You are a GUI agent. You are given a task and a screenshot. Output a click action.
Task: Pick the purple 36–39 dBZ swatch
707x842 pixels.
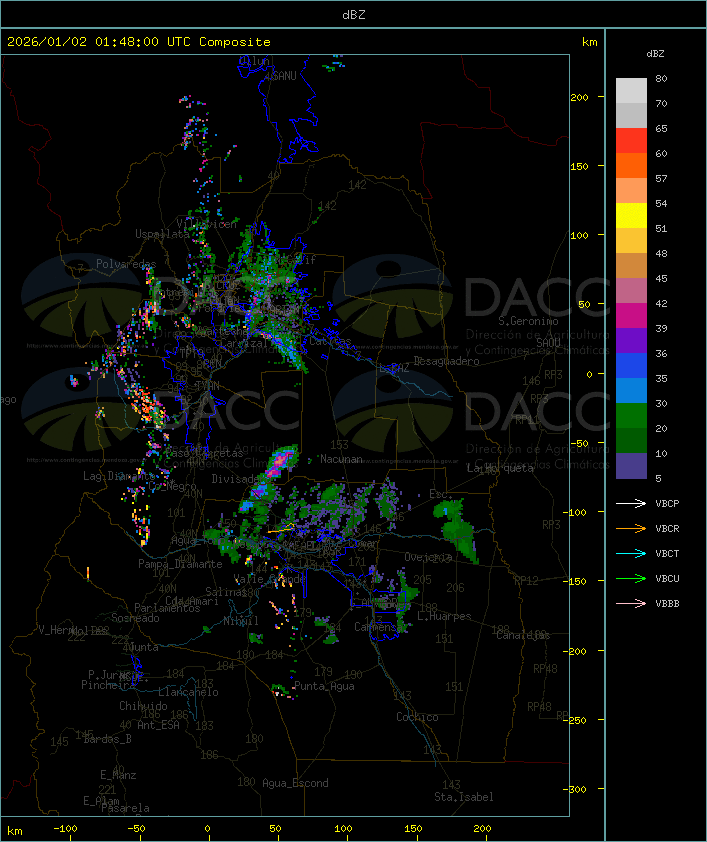coord(631,340)
